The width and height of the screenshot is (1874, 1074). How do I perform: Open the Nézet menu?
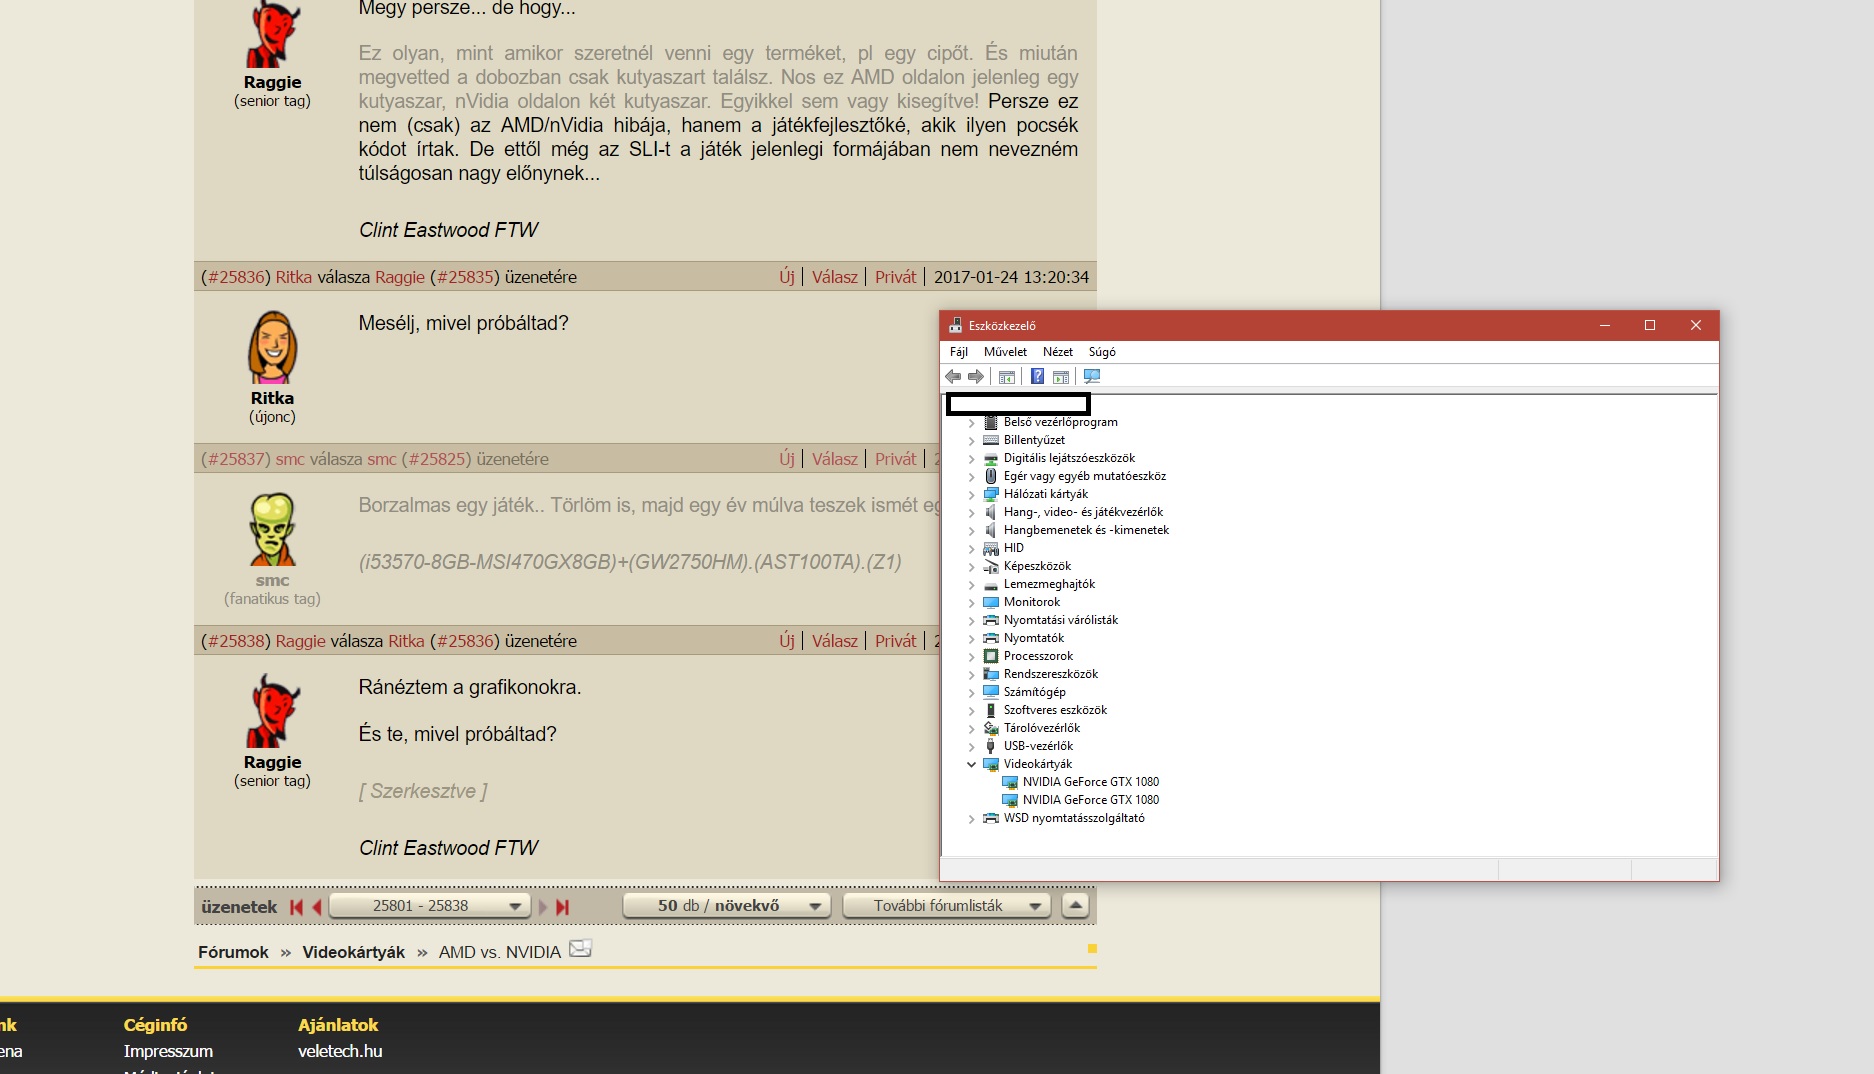coord(1057,352)
